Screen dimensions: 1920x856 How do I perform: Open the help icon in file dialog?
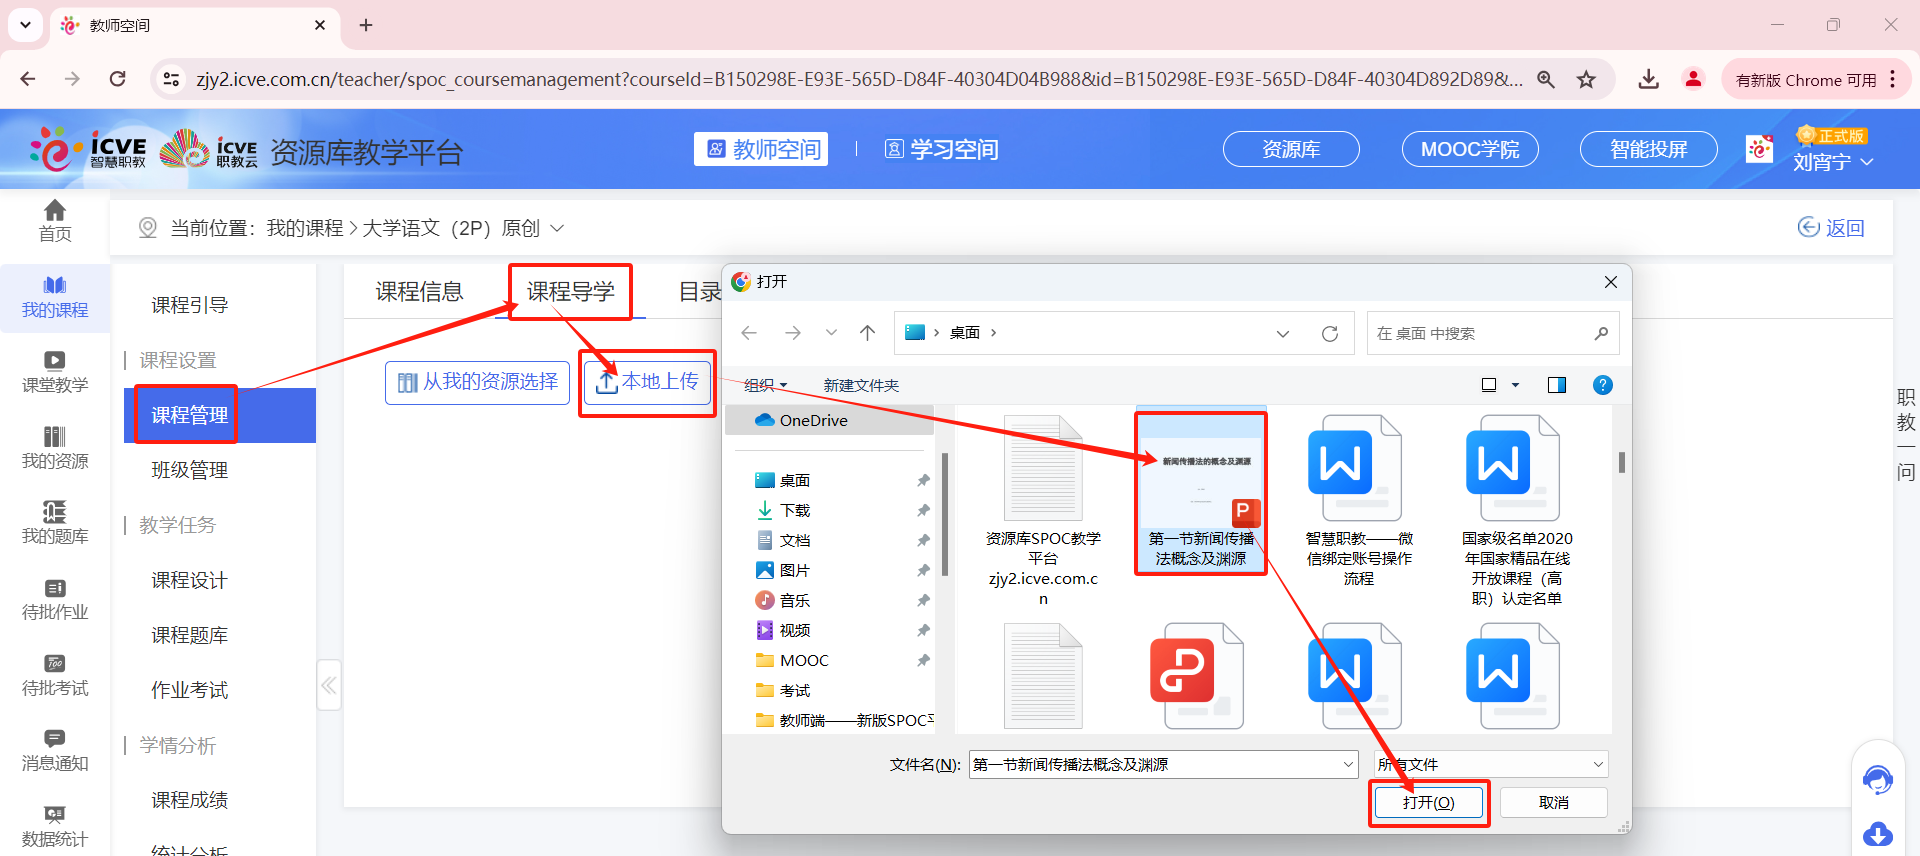1602,385
